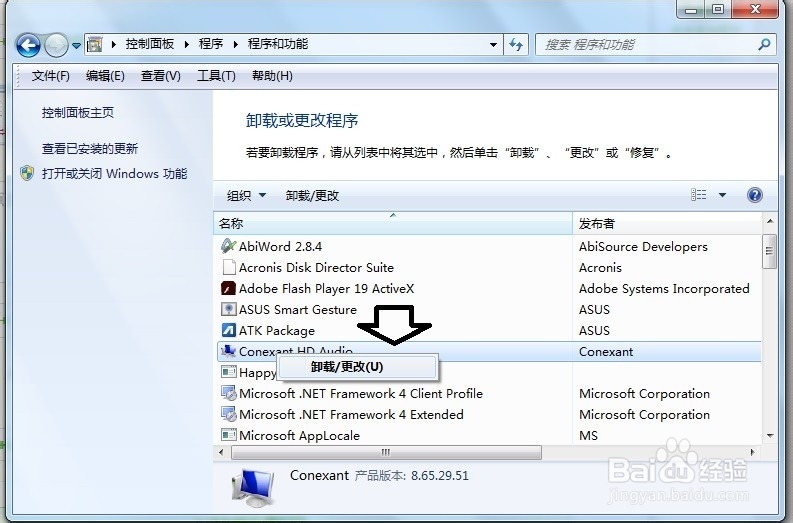Click the Microsoft AppLocale icon
Screen dimensions: 793x523
(x=229, y=435)
